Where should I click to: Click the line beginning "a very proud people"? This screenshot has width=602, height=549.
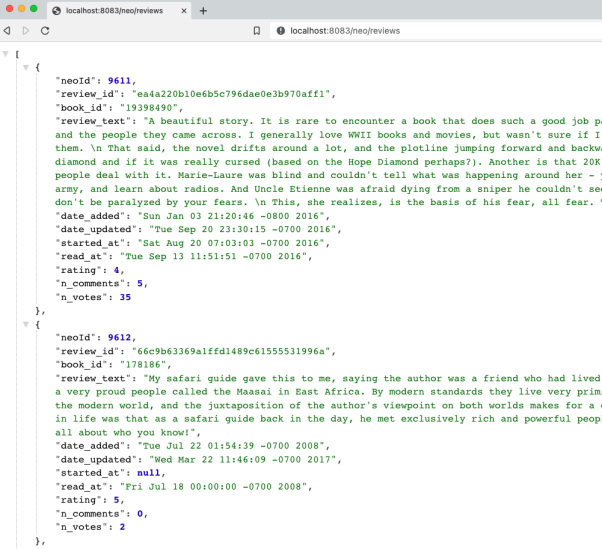point(328,392)
